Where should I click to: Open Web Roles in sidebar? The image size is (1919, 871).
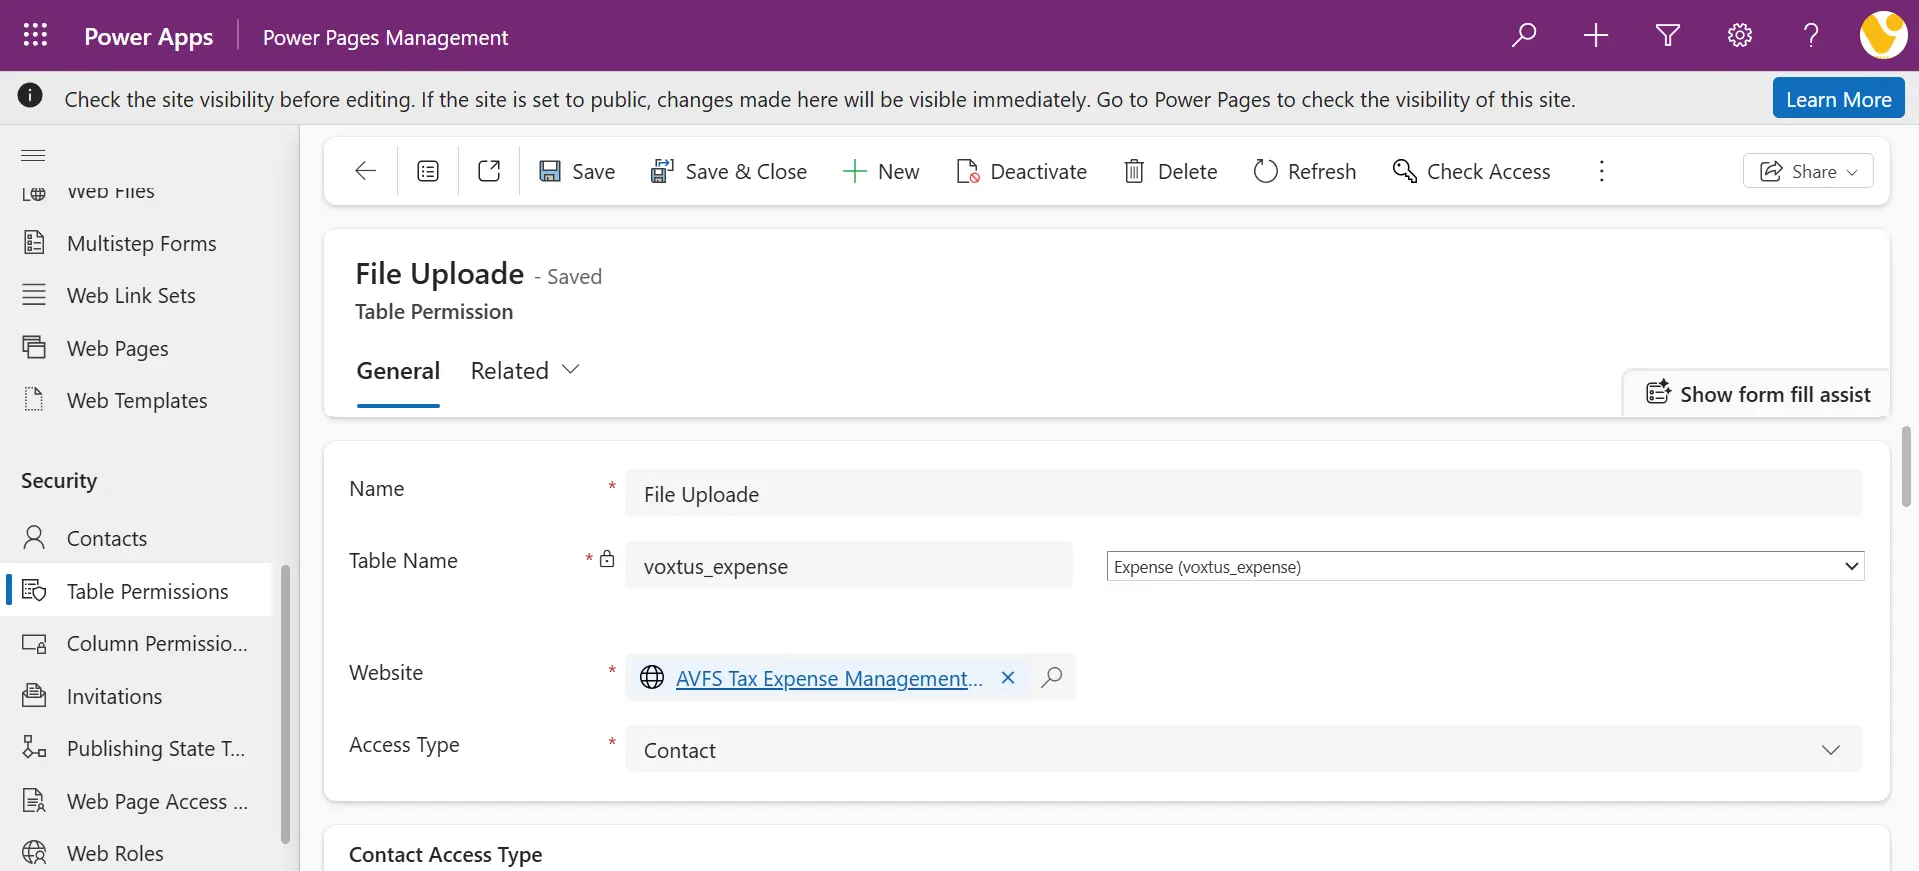(115, 853)
